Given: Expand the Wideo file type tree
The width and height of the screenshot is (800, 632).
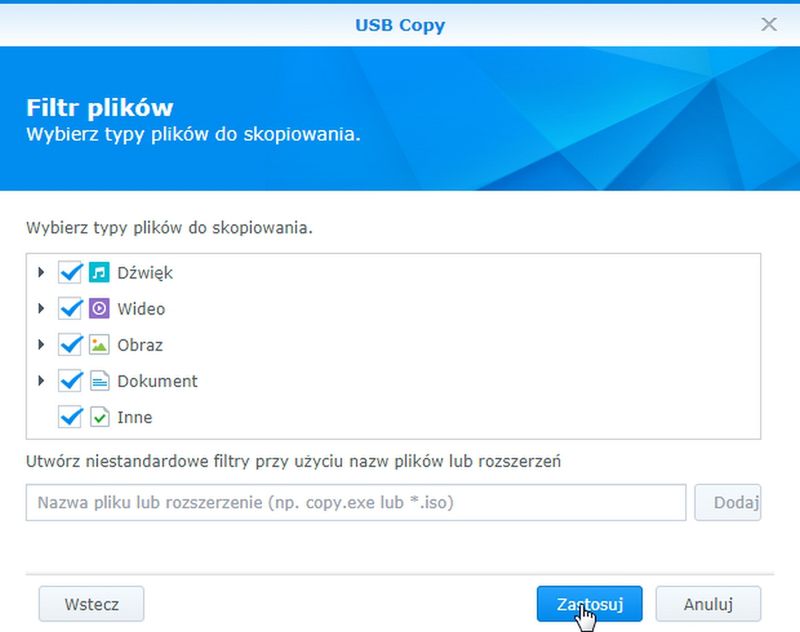Looking at the screenshot, I should click(x=41, y=309).
